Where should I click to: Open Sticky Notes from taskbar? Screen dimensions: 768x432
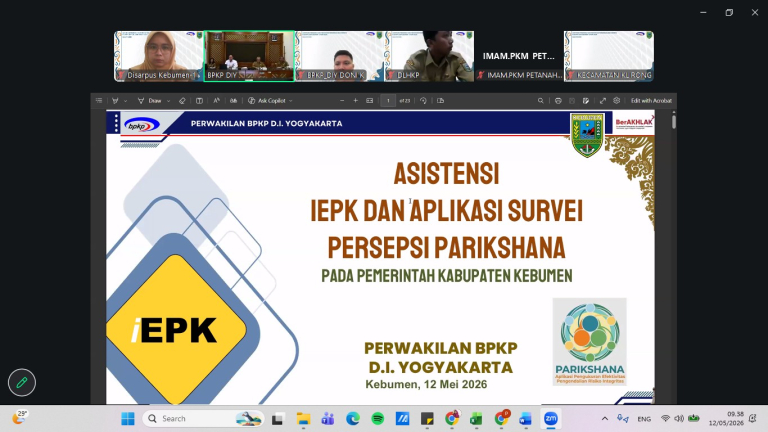point(427,419)
